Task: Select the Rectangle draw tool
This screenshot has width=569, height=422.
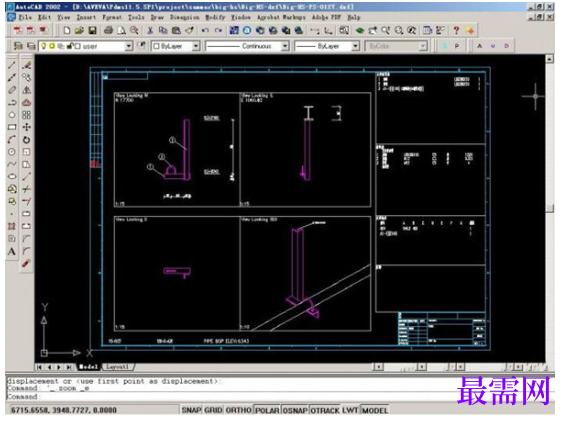Action: [12, 127]
